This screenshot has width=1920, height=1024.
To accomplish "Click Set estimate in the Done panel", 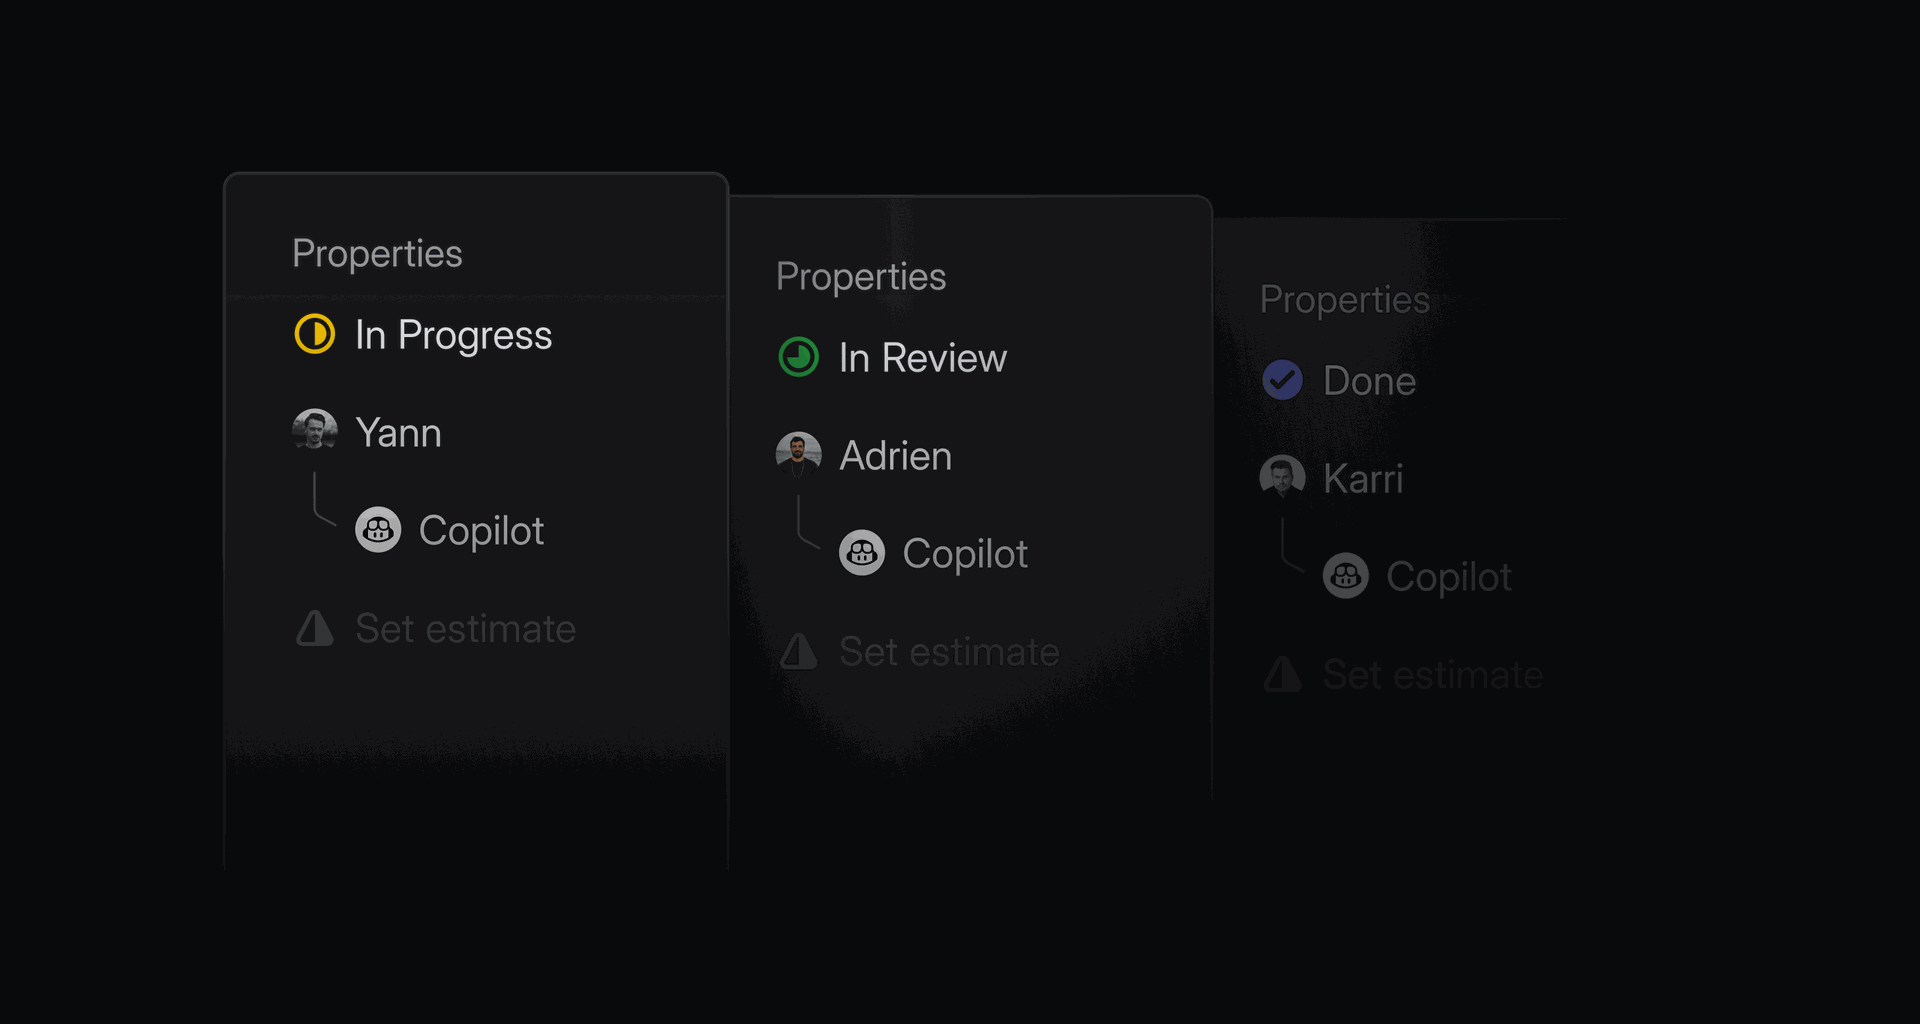I will pyautogui.click(x=1432, y=675).
